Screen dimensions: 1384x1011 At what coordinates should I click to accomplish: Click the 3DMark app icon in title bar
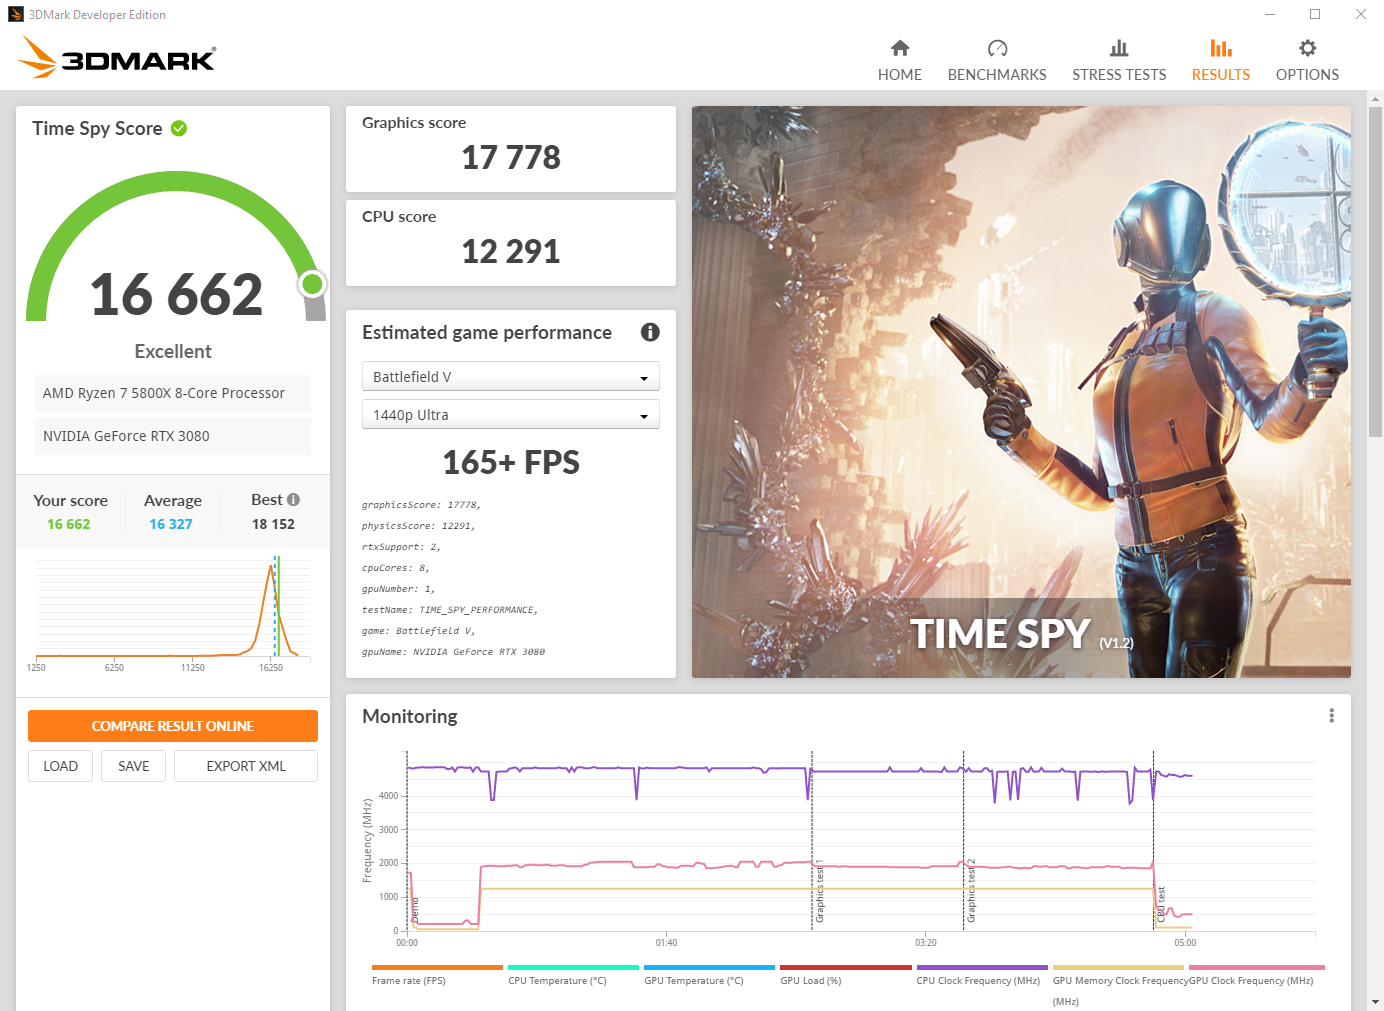[15, 14]
